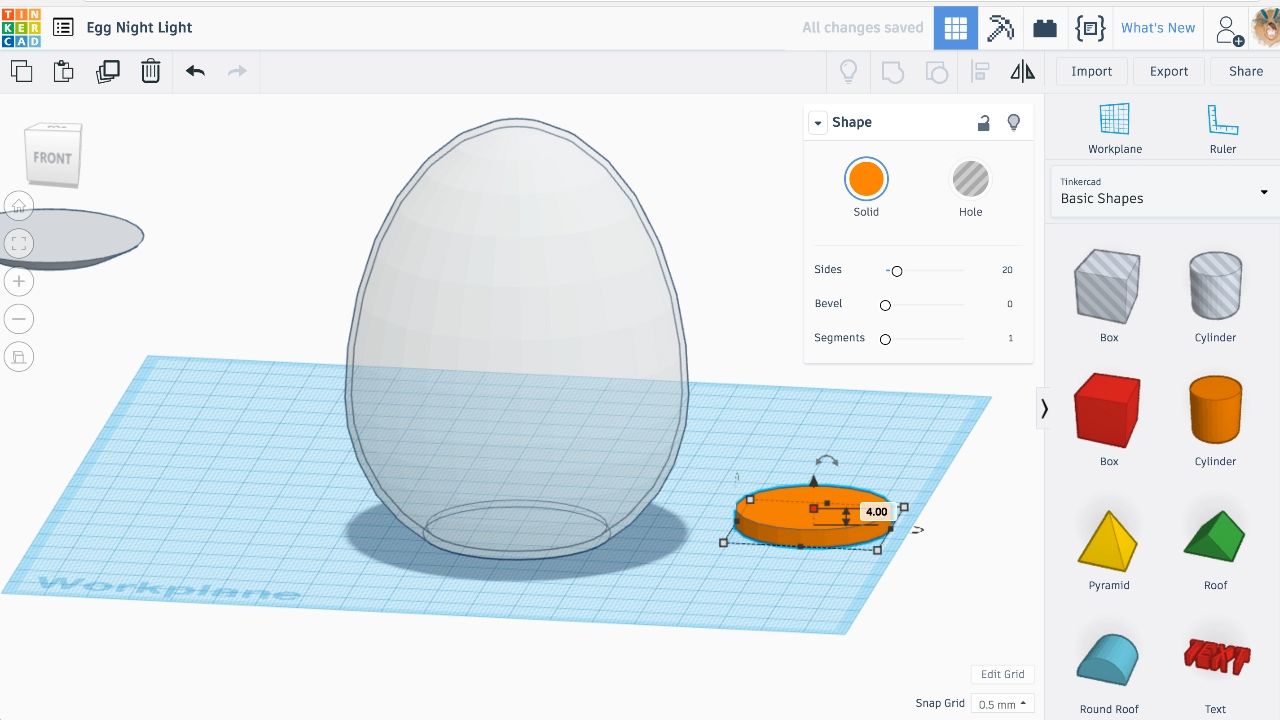Click the Edit Grid button

pos(1002,674)
